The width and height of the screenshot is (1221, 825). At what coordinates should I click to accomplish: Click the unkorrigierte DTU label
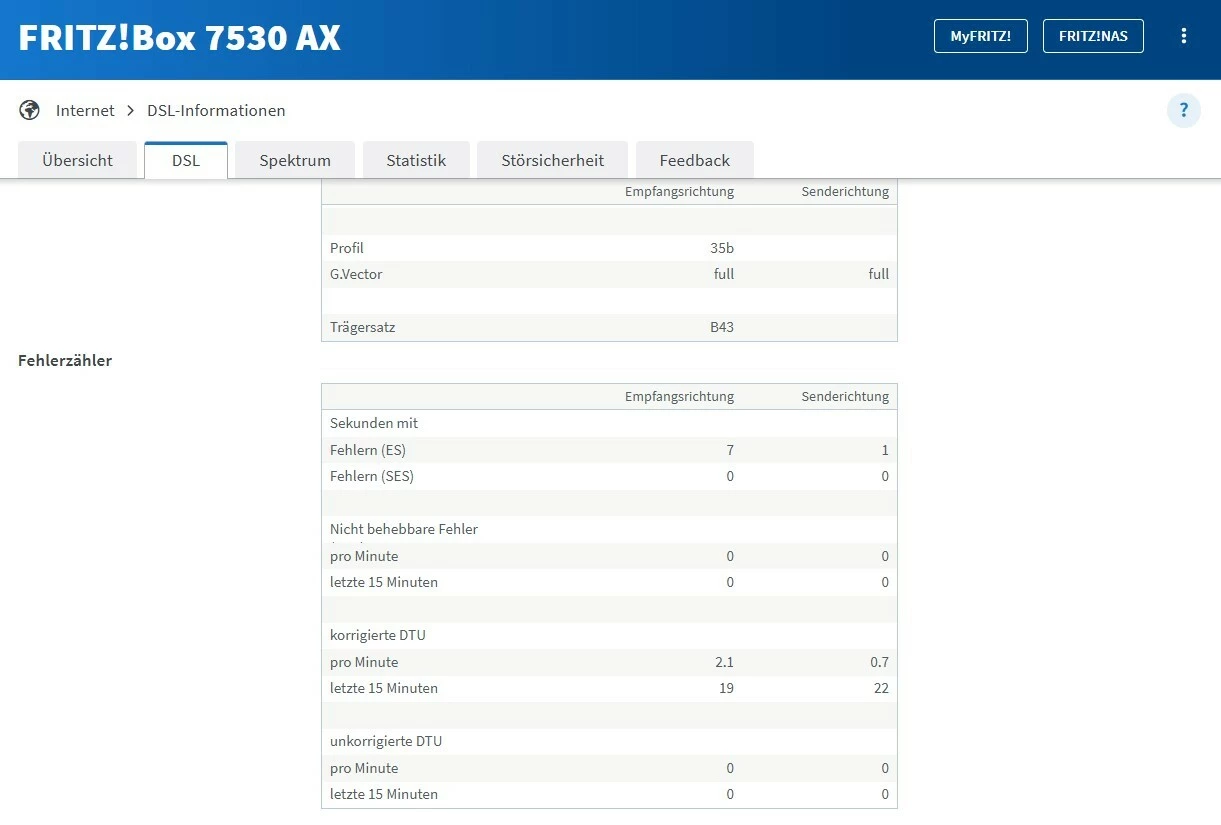tap(386, 741)
